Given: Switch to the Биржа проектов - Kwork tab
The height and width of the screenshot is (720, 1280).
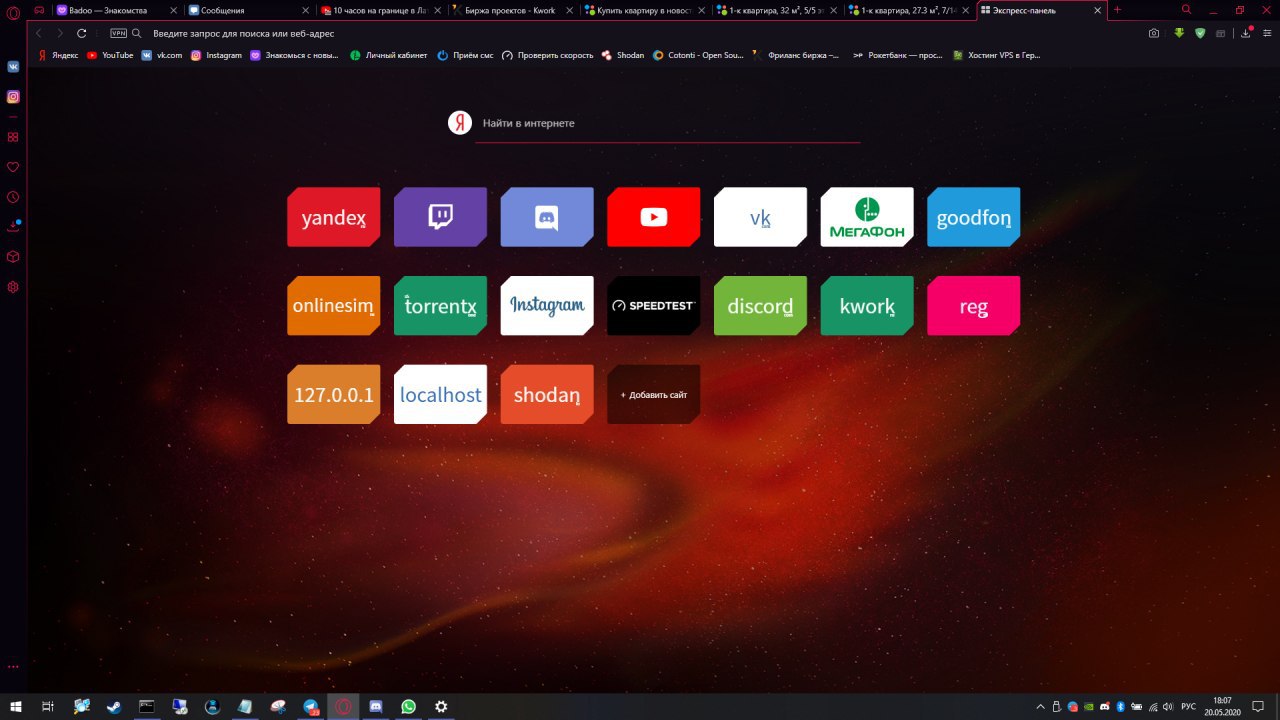Looking at the screenshot, I should tap(513, 10).
